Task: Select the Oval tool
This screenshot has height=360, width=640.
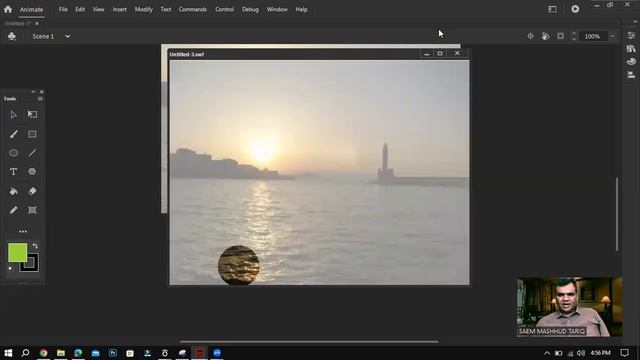Action: (13, 153)
